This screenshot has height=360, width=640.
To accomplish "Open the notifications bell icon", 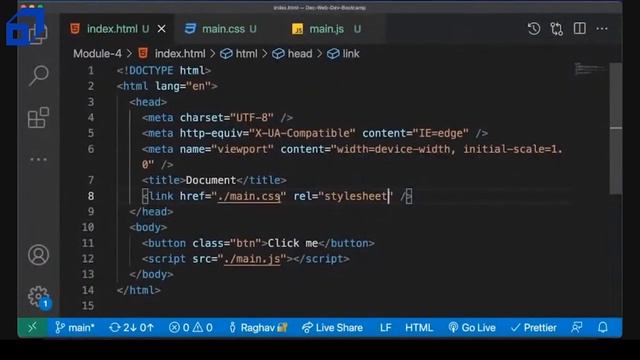I will [603, 327].
